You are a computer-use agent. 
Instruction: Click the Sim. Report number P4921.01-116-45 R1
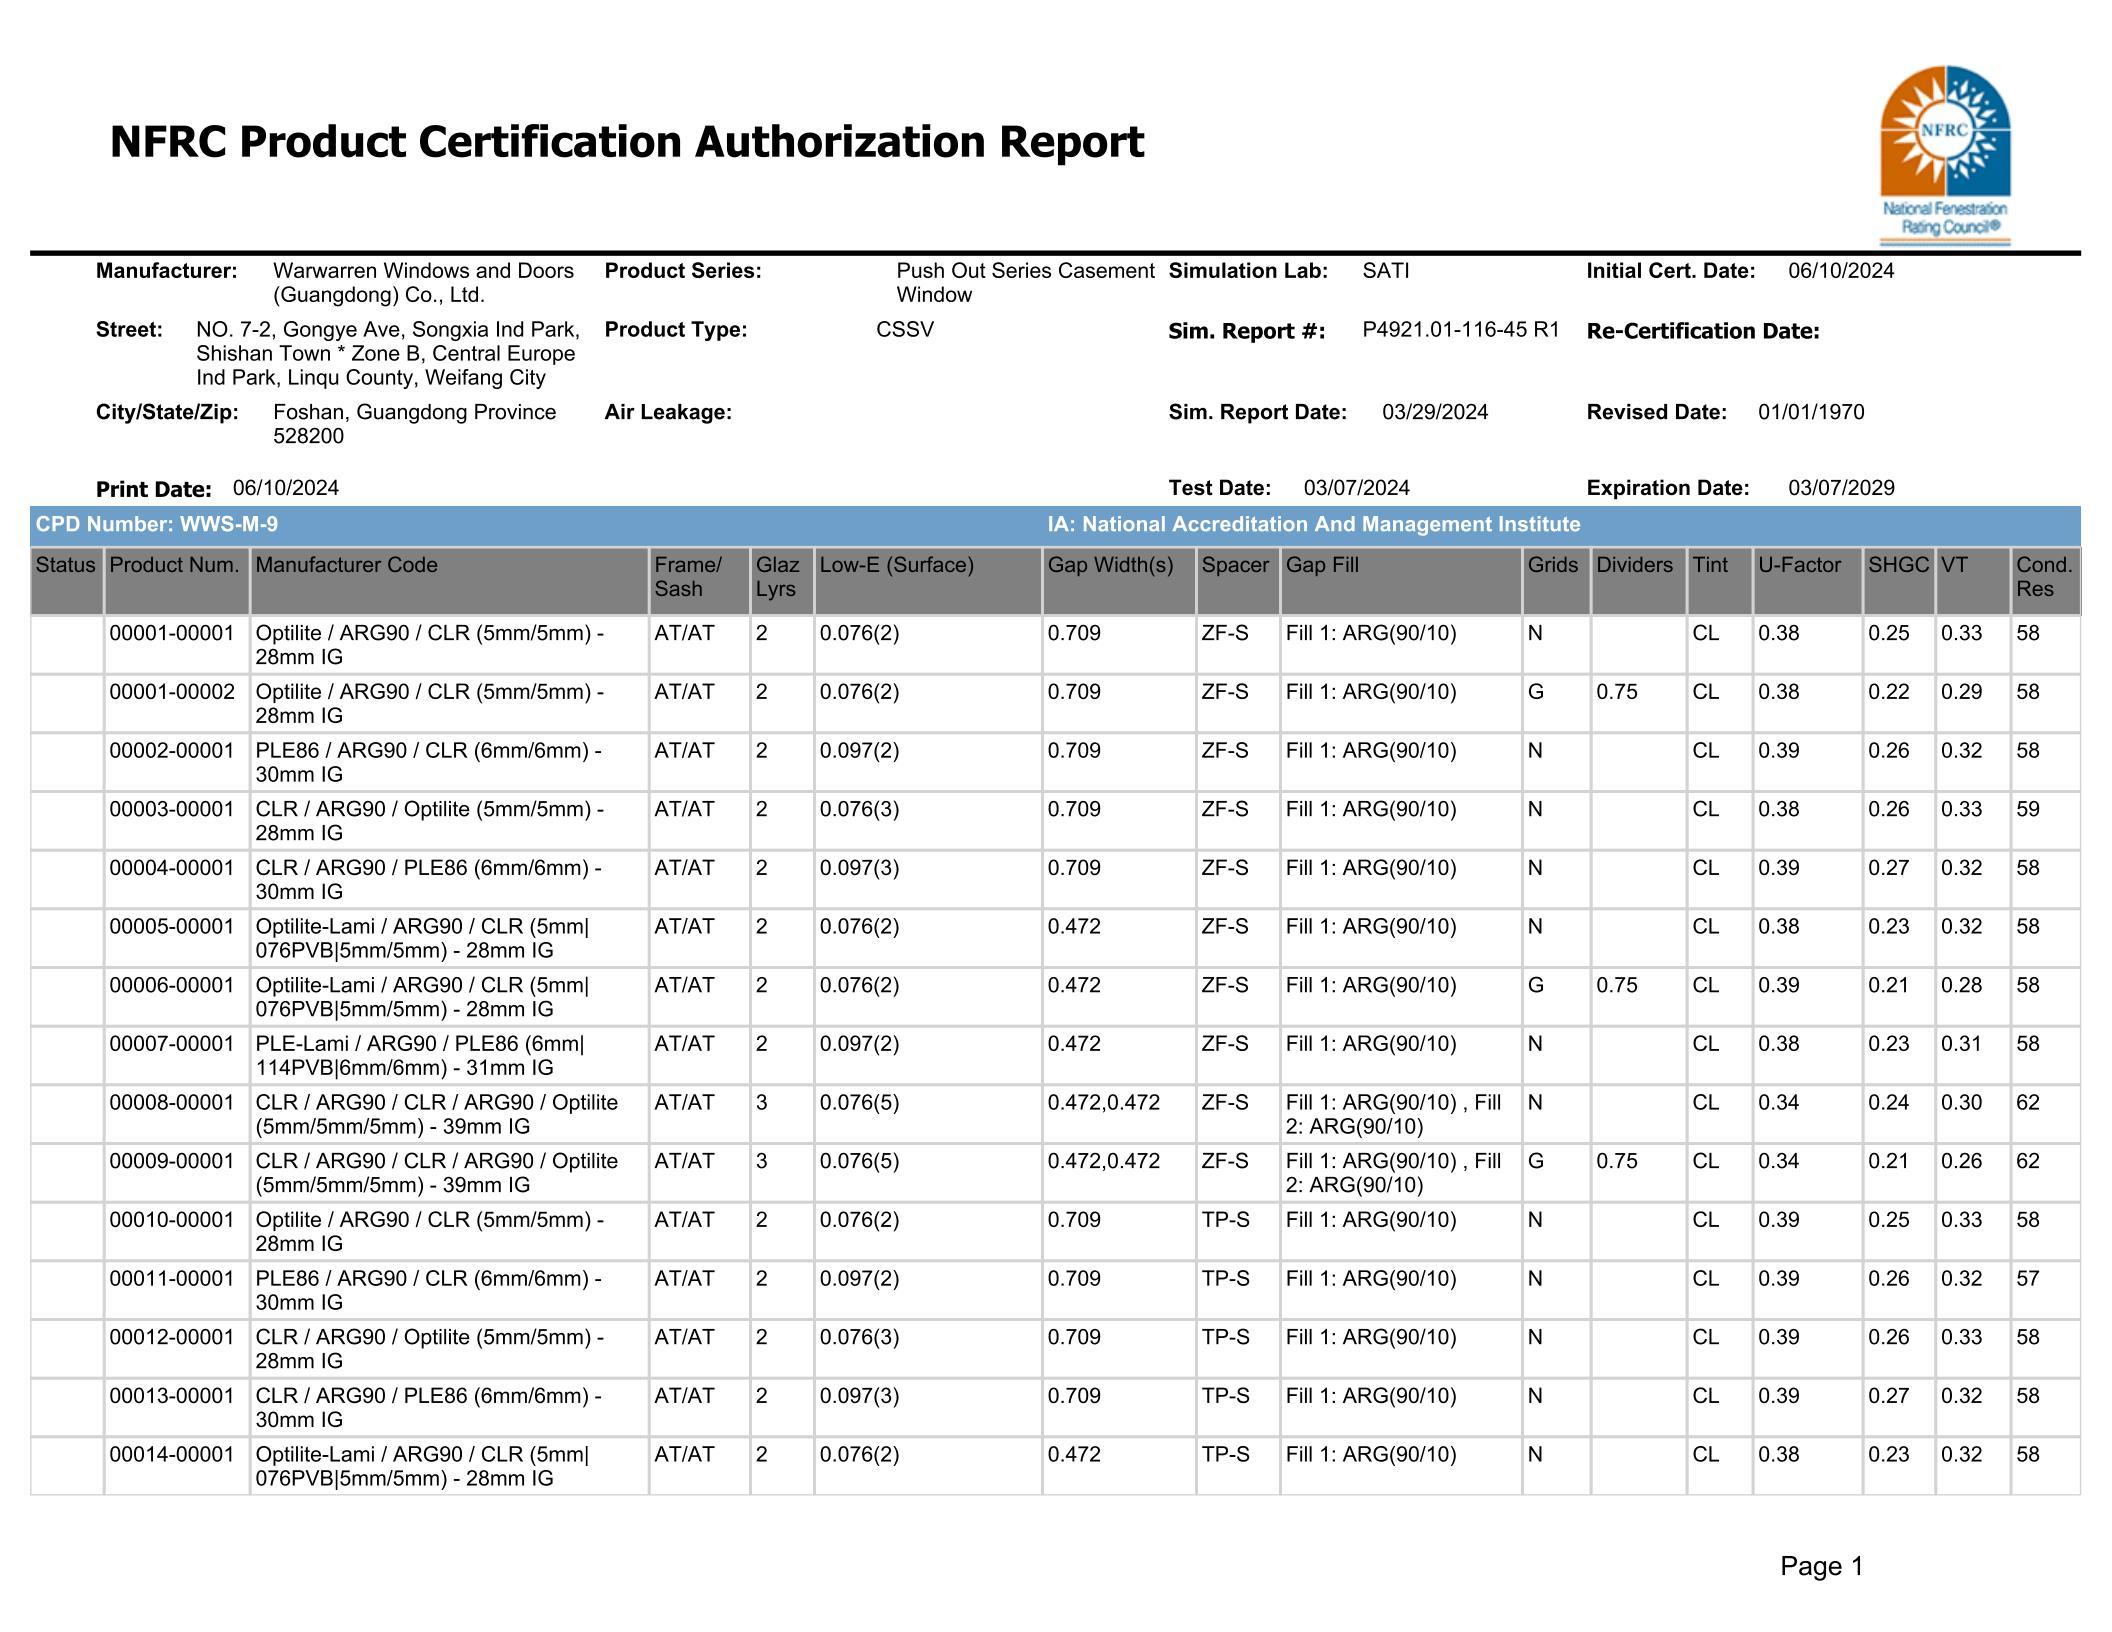pos(1460,330)
